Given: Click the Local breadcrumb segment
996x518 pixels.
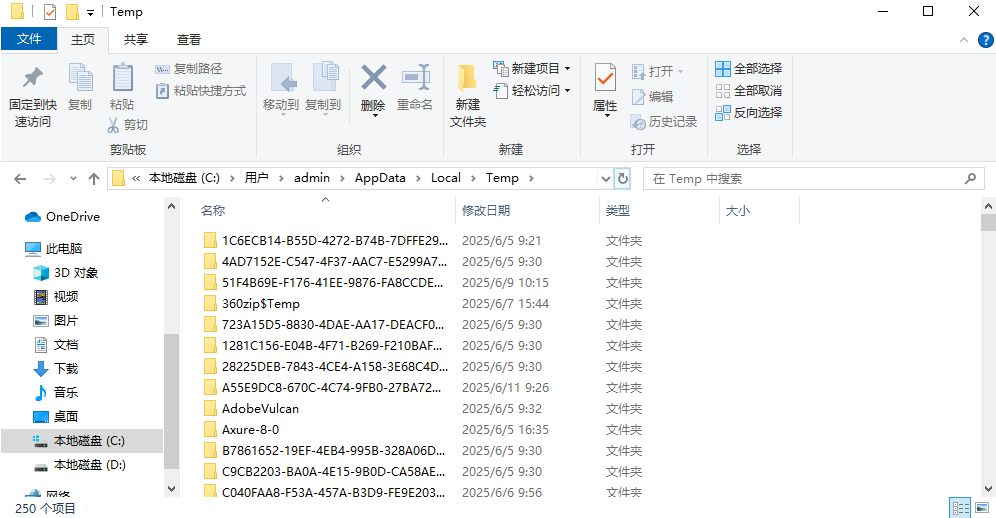Looking at the screenshot, I should point(445,178).
